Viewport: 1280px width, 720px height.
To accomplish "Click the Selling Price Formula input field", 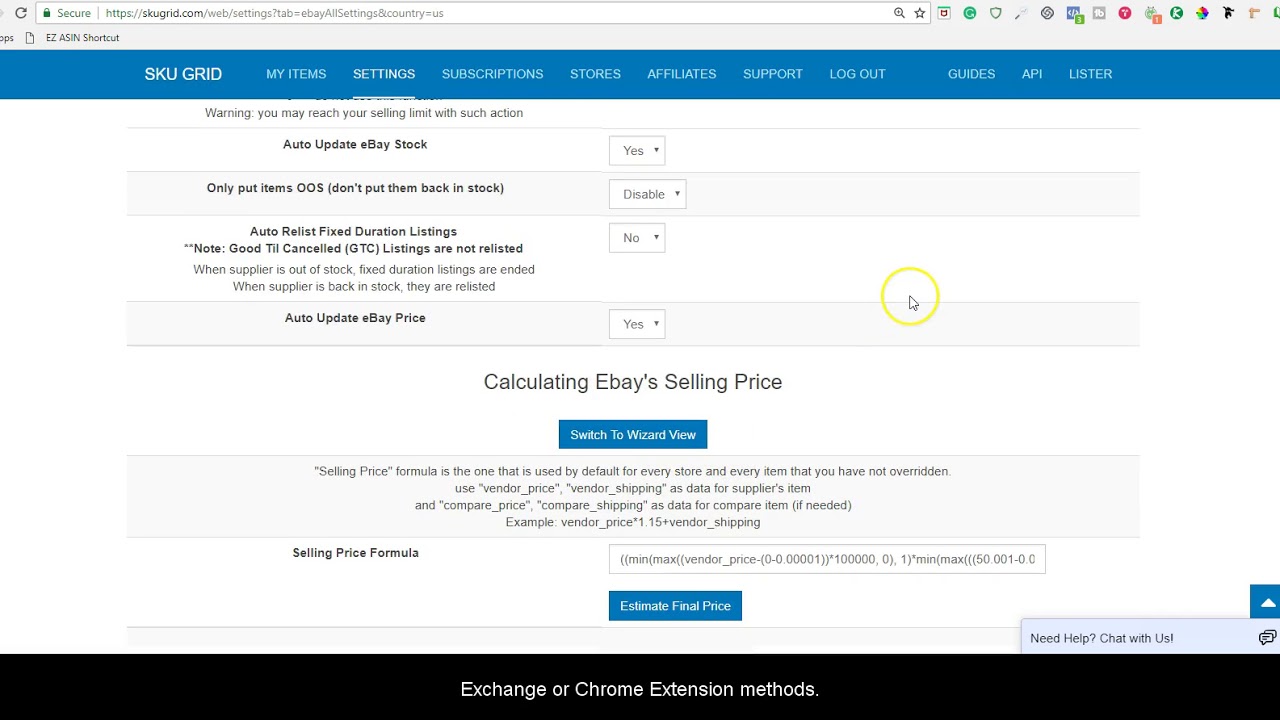I will 827,559.
